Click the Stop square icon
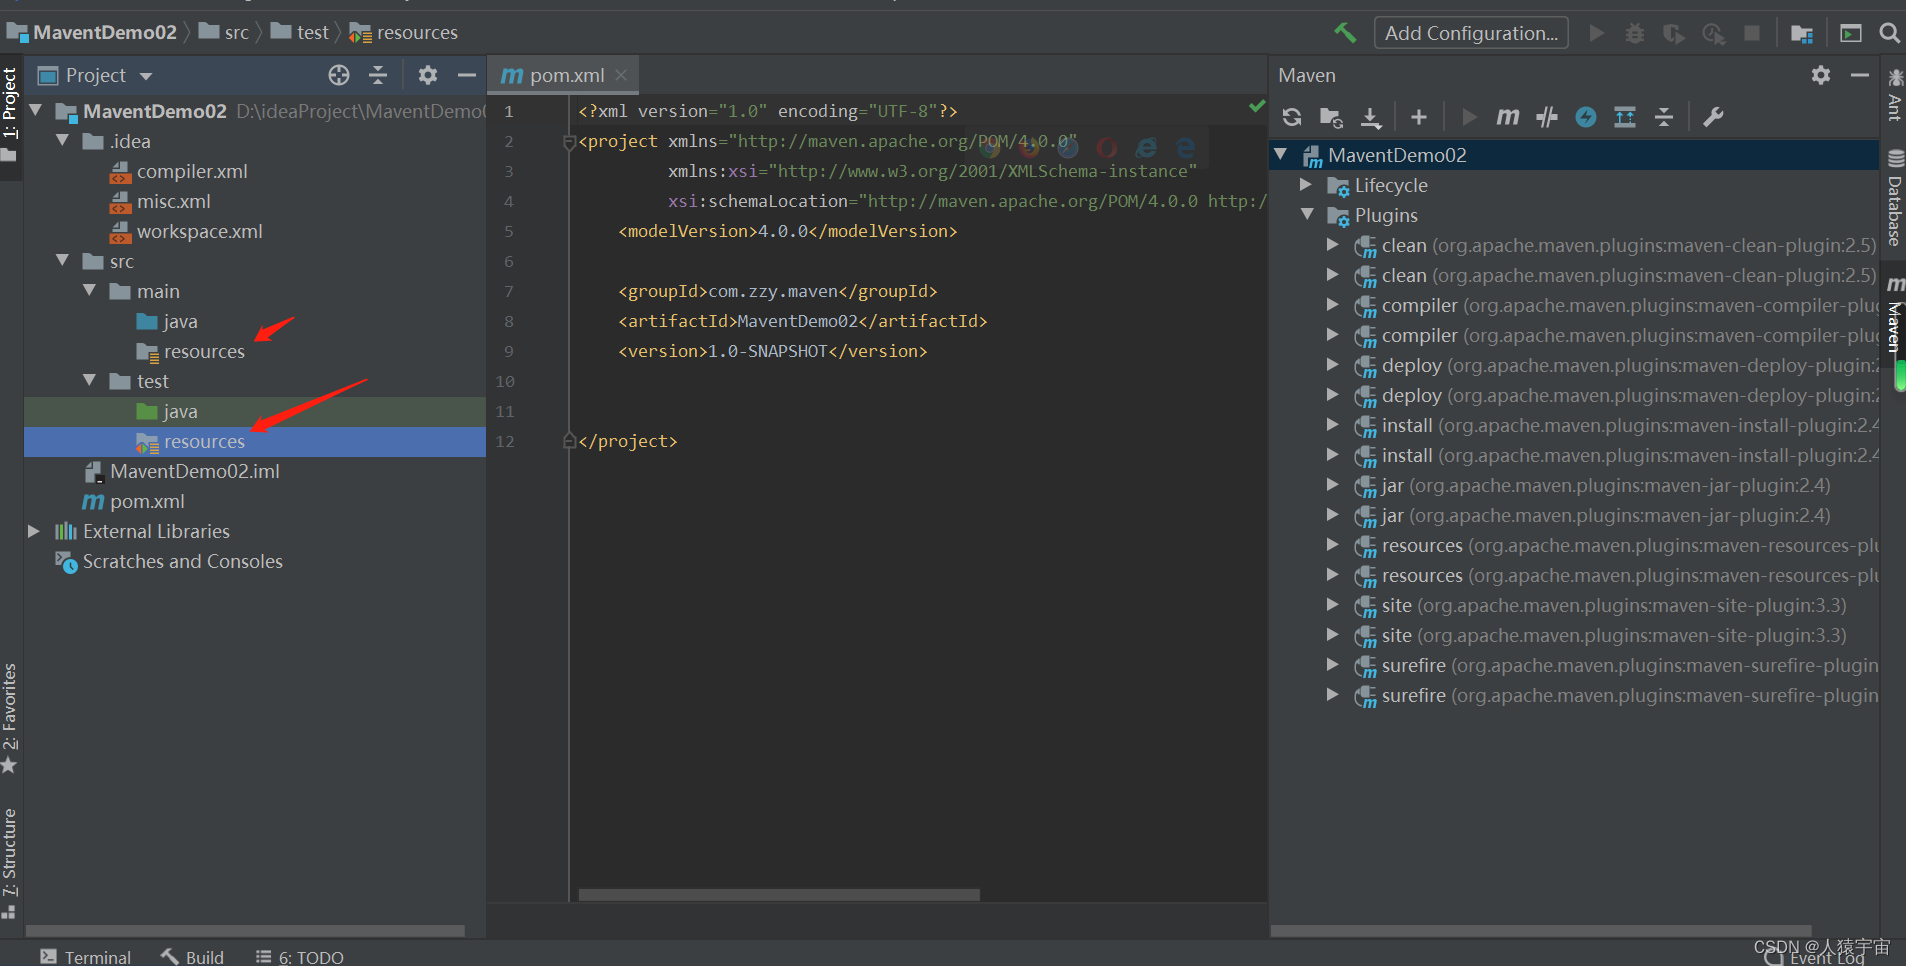The height and width of the screenshot is (966, 1906). click(1752, 33)
